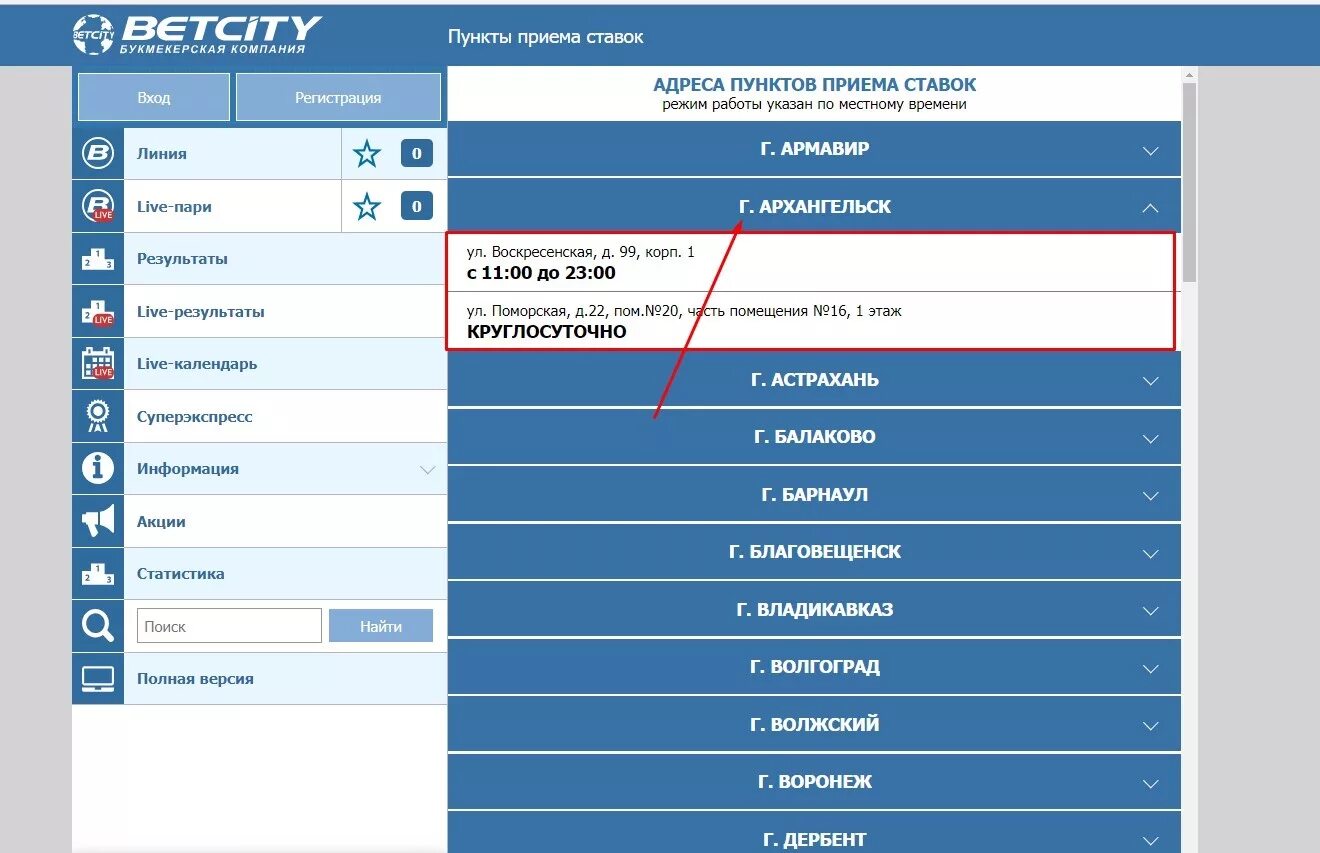Click the Найти search button
Image resolution: width=1320 pixels, height=853 pixels.
[381, 626]
